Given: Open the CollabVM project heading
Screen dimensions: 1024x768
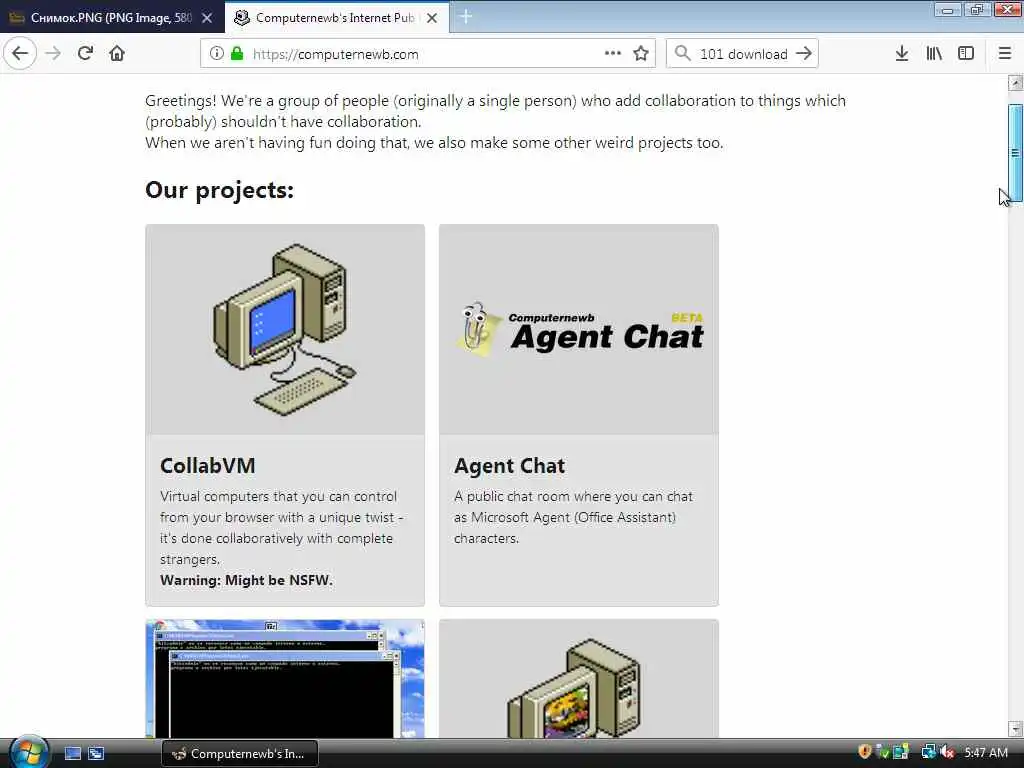Looking at the screenshot, I should point(208,466).
